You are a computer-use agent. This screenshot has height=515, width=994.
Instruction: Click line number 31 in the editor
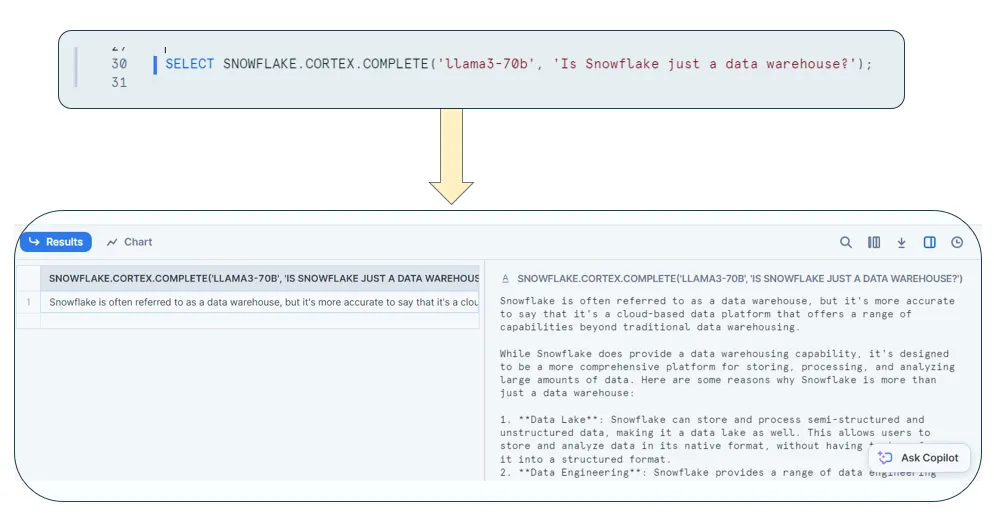119,82
